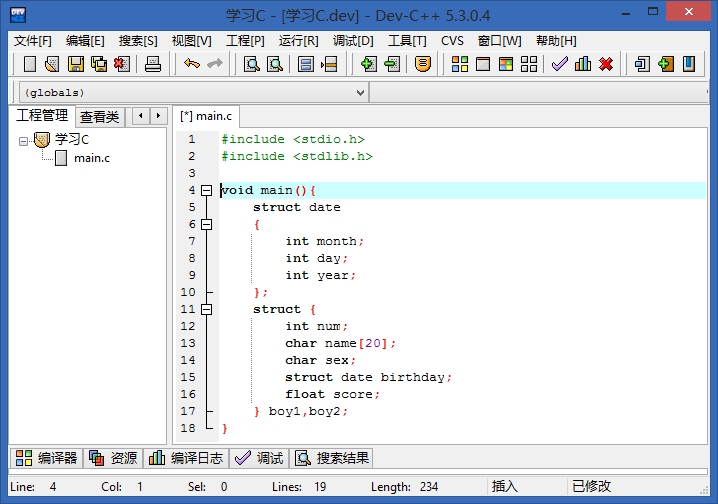Open the 编译器 bottom tab
The height and width of the screenshot is (504, 718).
pos(46,458)
